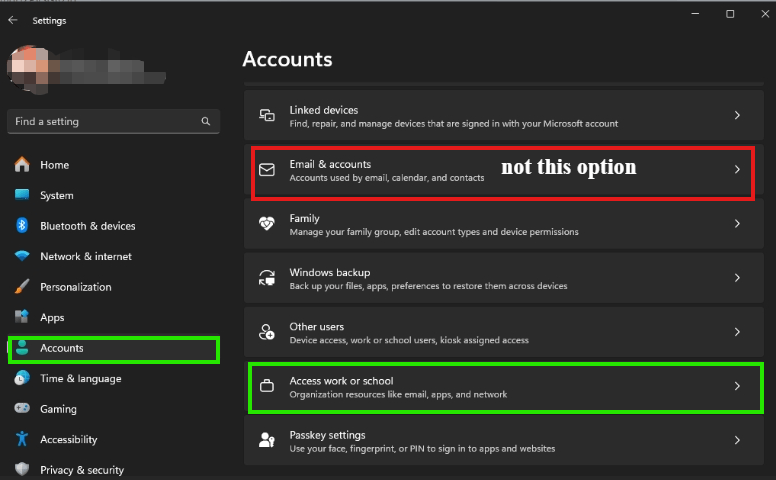The height and width of the screenshot is (480, 776).
Task: Click 'Device access, work or school users' description
Action: click(409, 340)
